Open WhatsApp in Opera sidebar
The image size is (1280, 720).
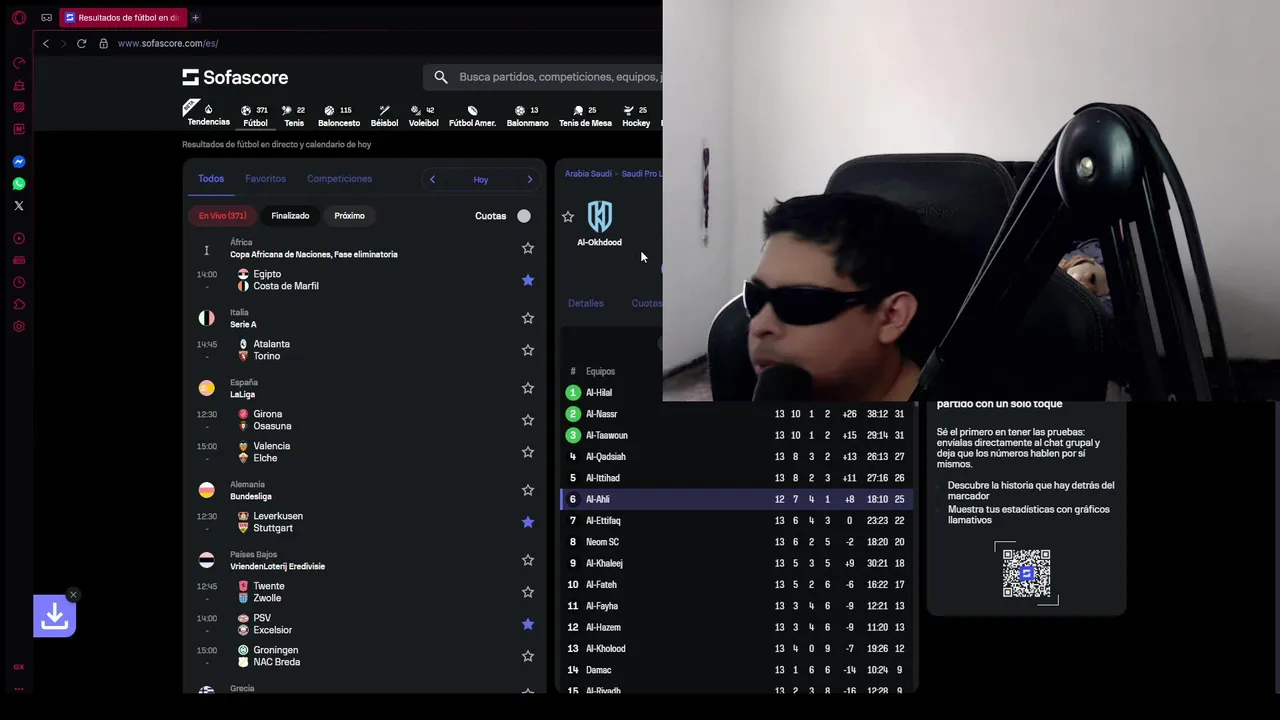point(18,184)
